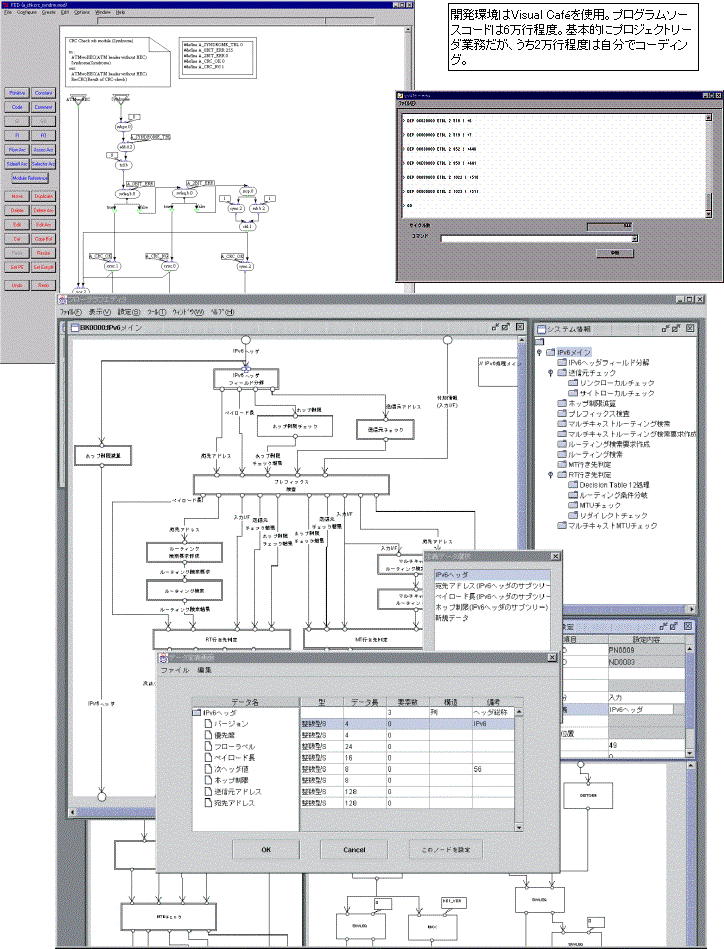Select 新規データ in data selection popup
Image resolution: width=724 pixels, height=949 pixels.
pos(452,618)
